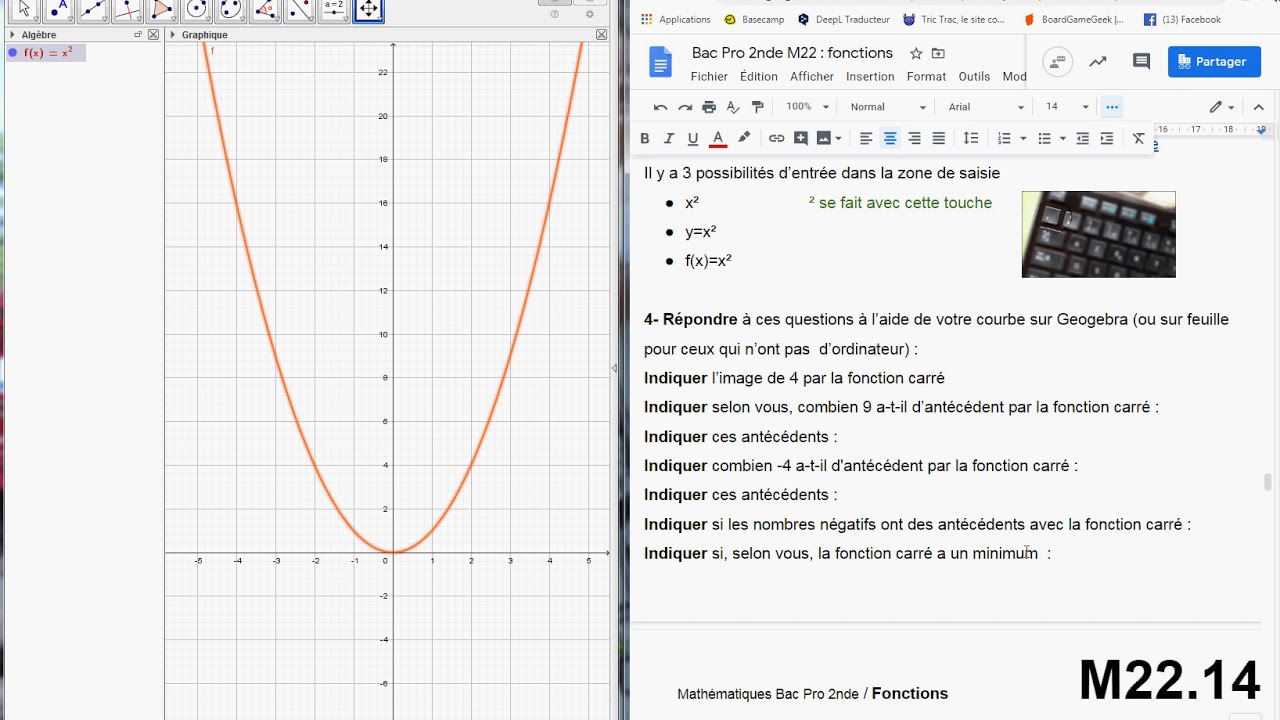The width and height of the screenshot is (1280, 720).
Task: Print the Google Docs document
Action: (709, 107)
